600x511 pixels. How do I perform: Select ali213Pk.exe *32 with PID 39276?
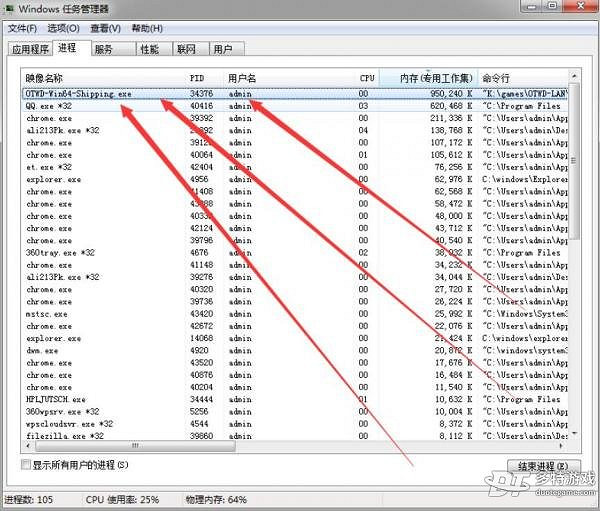[x=295, y=277]
